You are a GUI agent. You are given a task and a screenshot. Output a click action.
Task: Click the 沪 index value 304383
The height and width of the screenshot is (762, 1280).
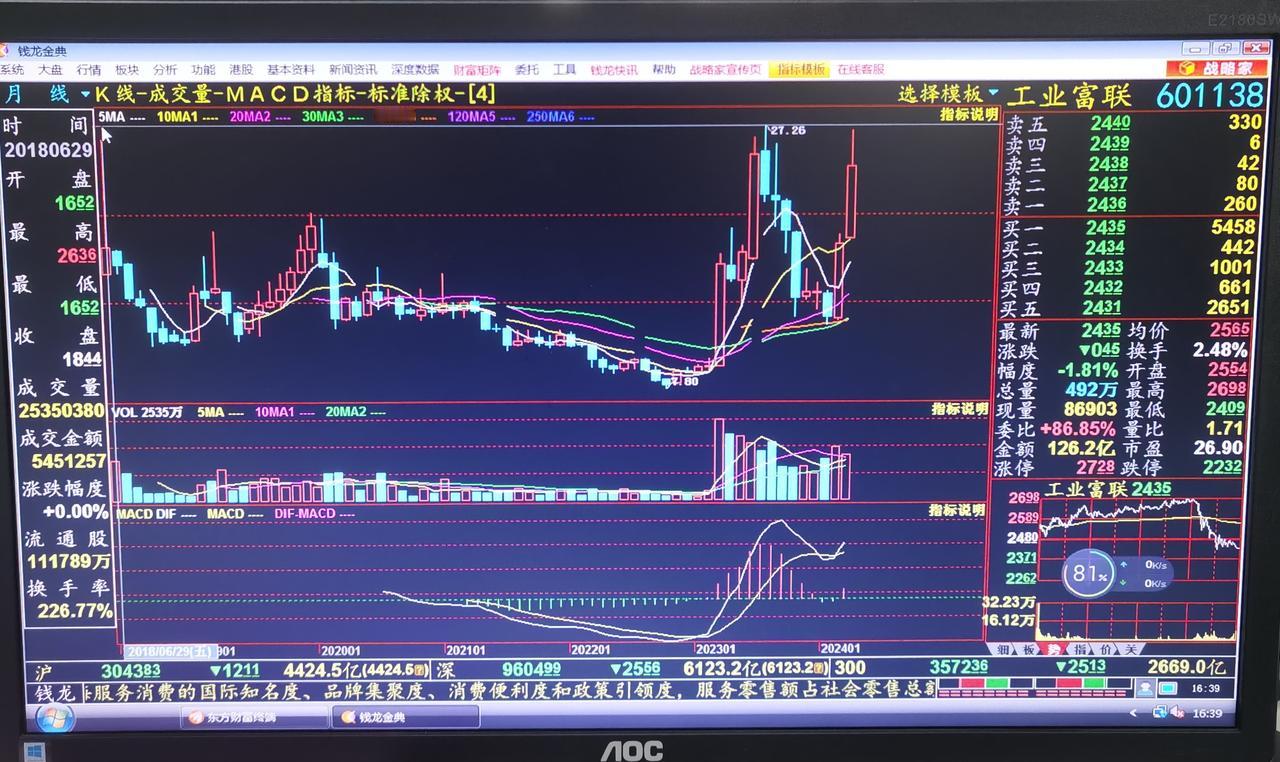click(x=130, y=669)
